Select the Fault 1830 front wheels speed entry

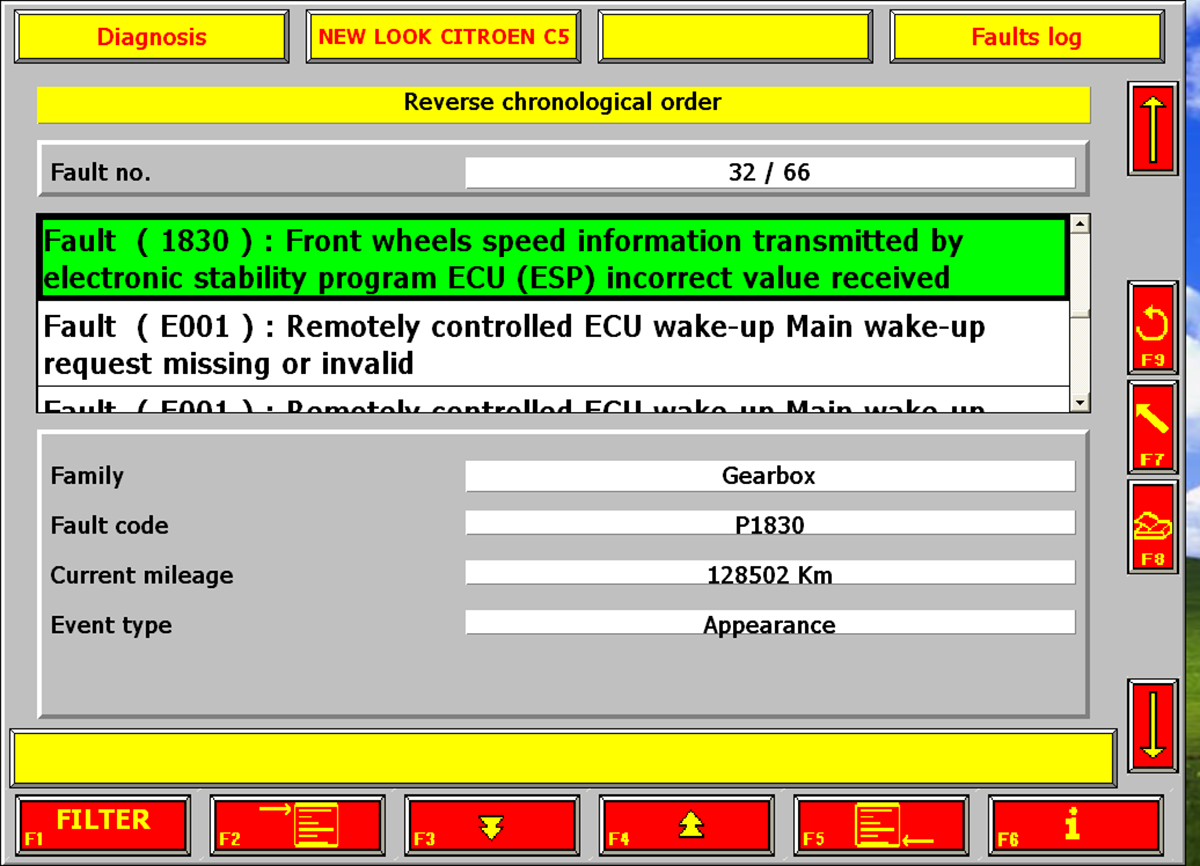[554, 259]
